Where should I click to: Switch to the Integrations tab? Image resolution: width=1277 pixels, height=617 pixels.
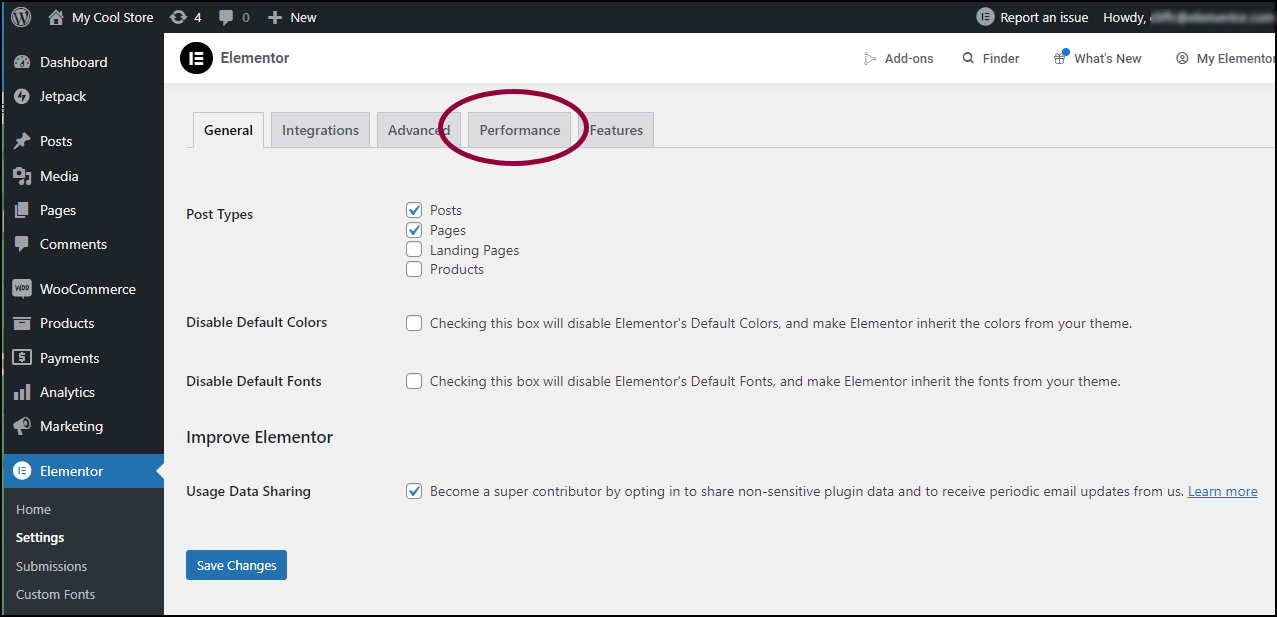(x=320, y=130)
